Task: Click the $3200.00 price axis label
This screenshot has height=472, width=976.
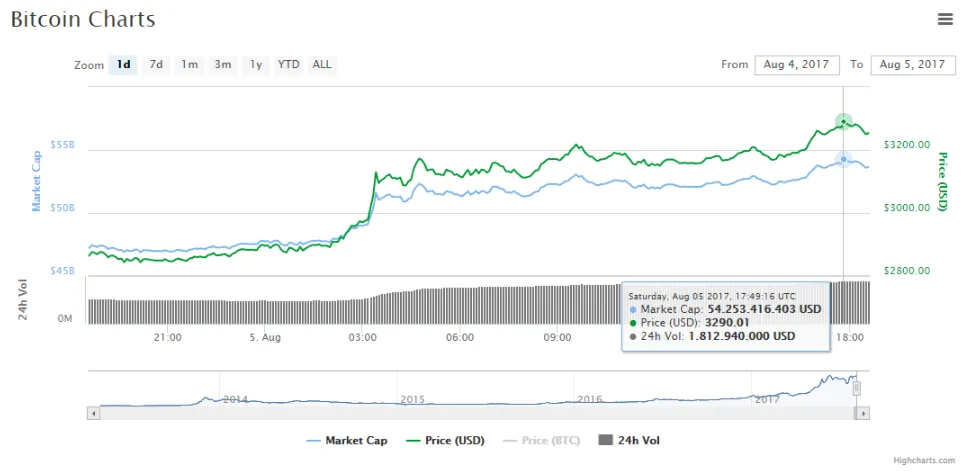Action: [x=907, y=144]
